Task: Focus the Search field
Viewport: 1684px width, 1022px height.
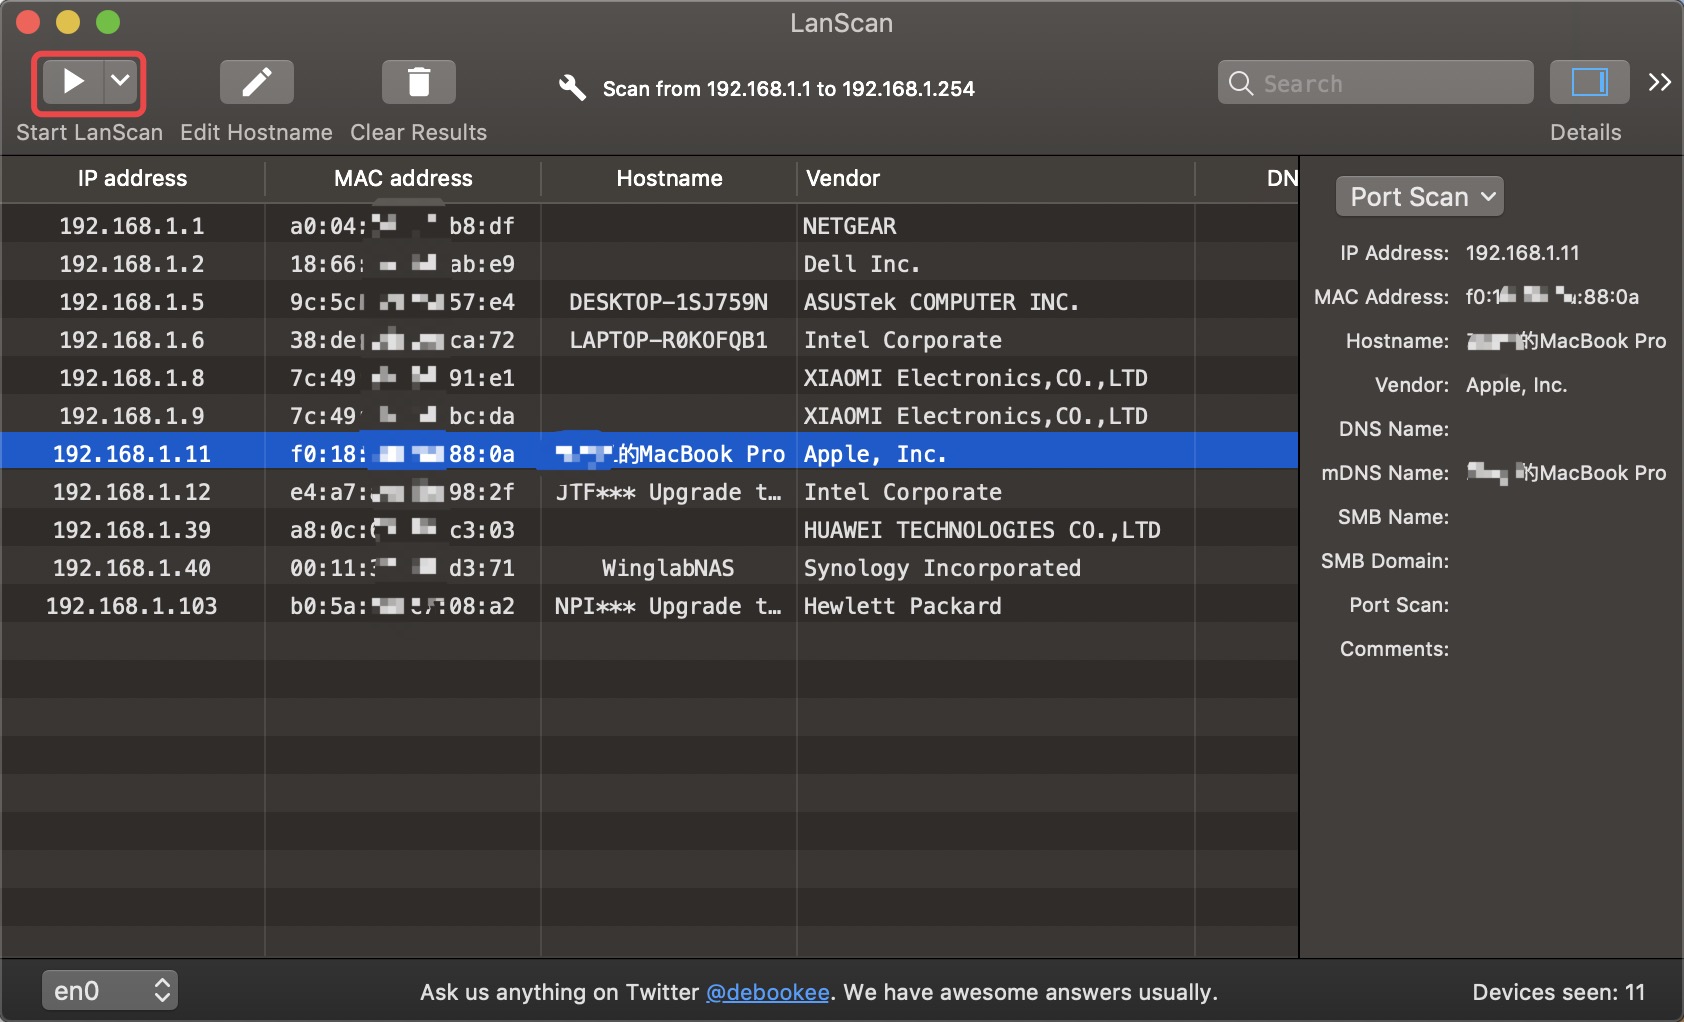Action: click(1375, 82)
